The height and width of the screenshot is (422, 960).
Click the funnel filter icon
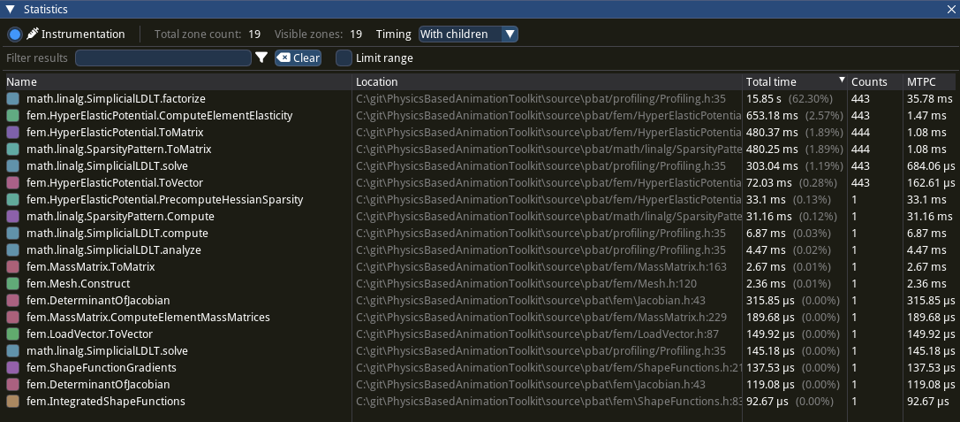point(262,58)
